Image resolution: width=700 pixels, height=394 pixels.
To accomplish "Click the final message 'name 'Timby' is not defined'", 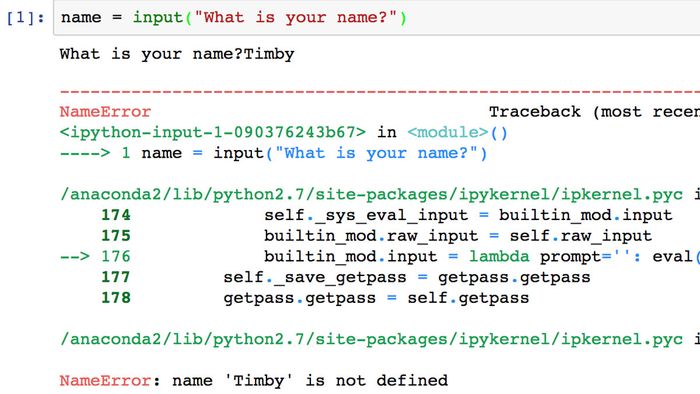I will point(310,381).
